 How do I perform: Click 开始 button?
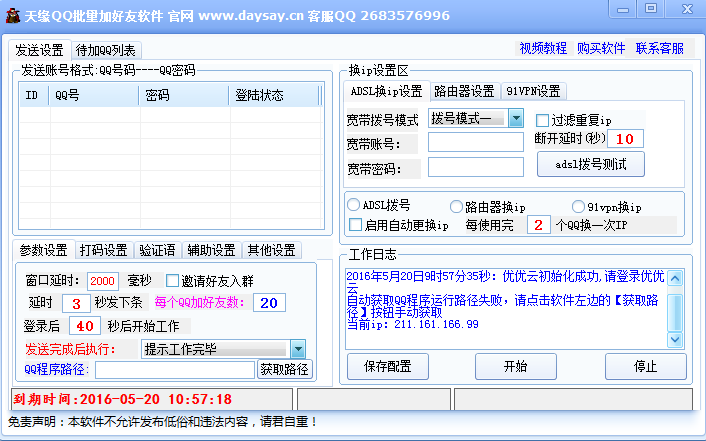516,366
